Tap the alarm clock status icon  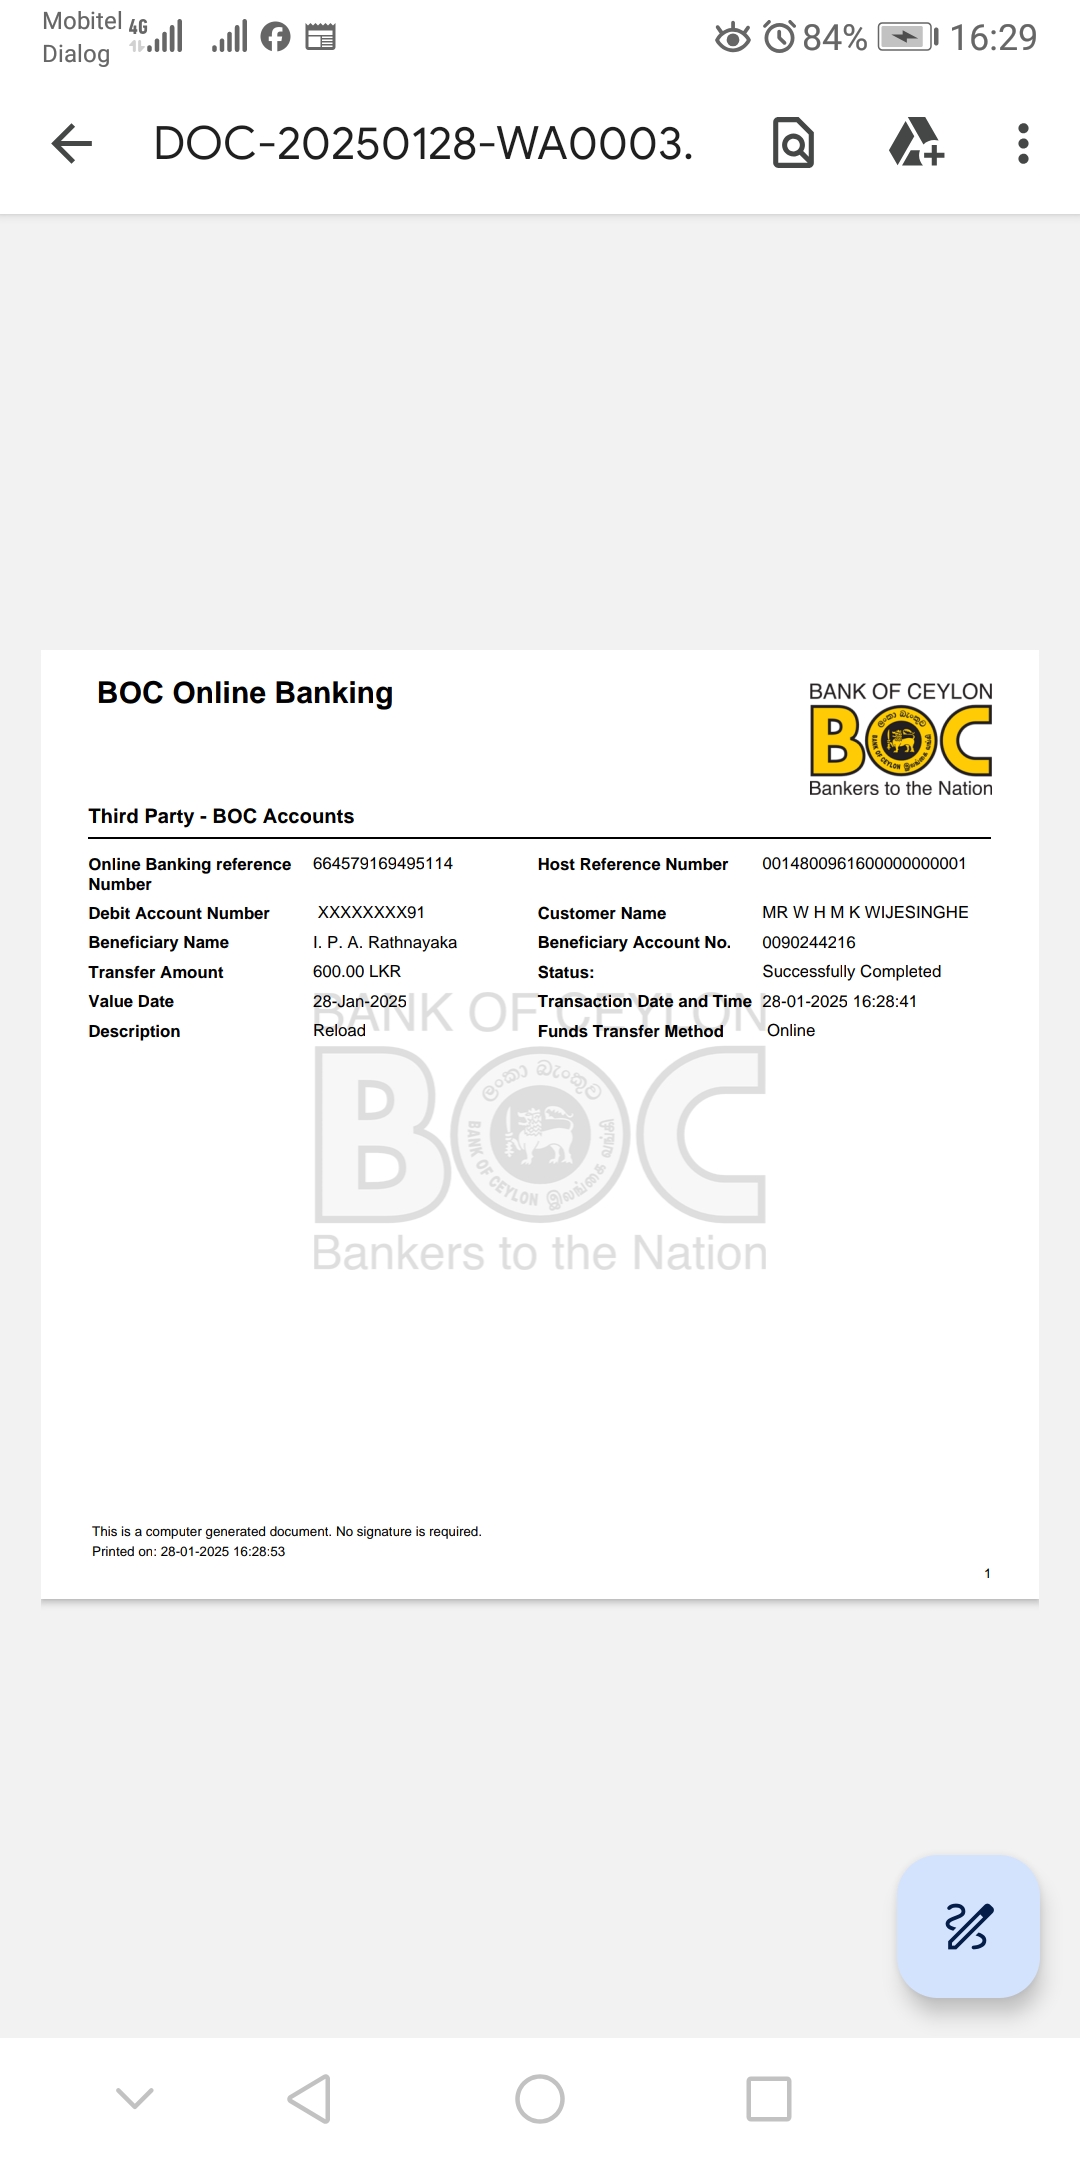[779, 38]
